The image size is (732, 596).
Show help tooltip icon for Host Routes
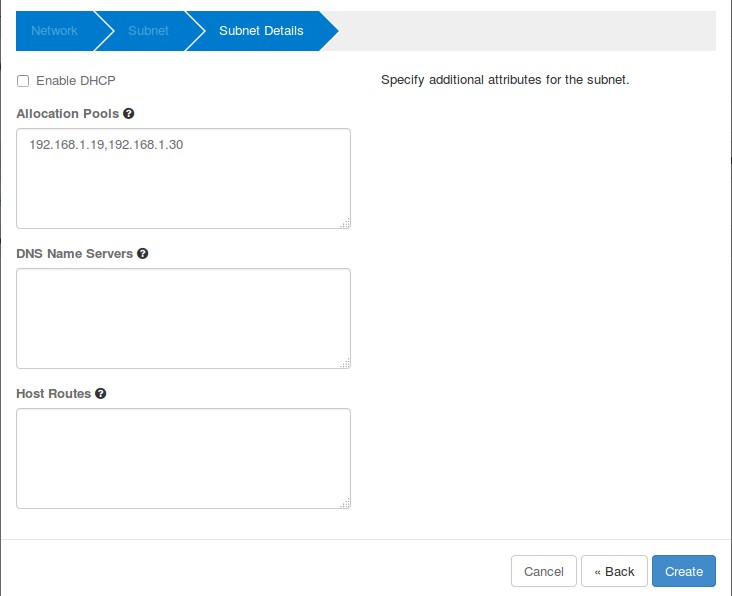coord(101,394)
